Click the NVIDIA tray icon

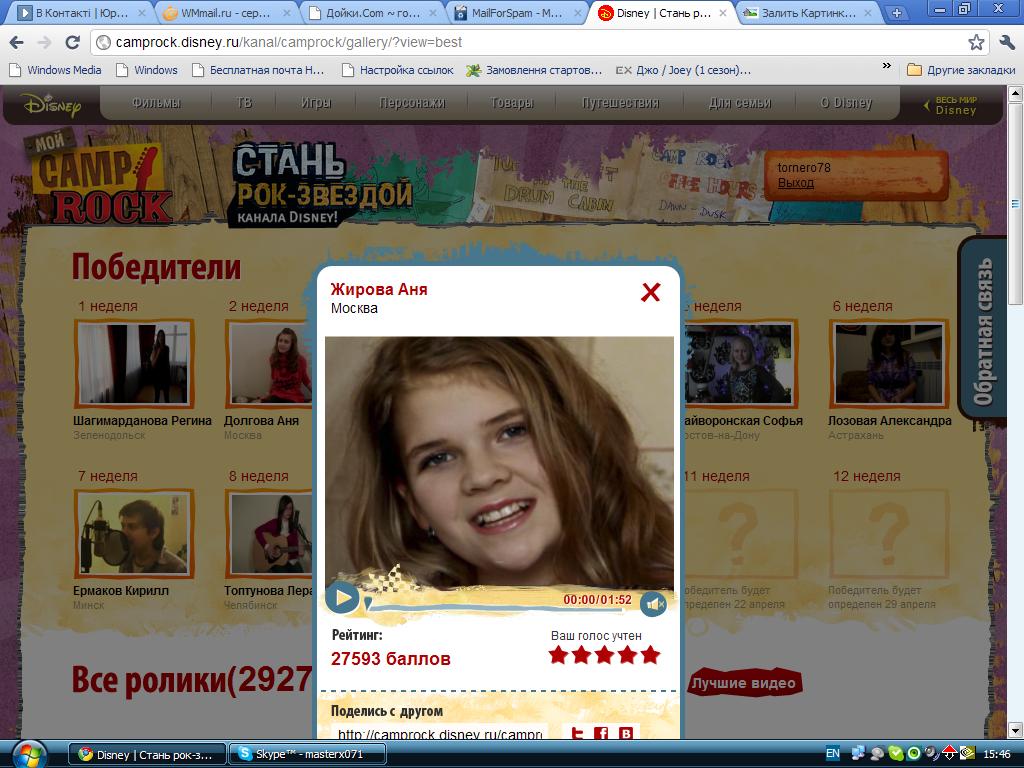[x=967, y=754]
